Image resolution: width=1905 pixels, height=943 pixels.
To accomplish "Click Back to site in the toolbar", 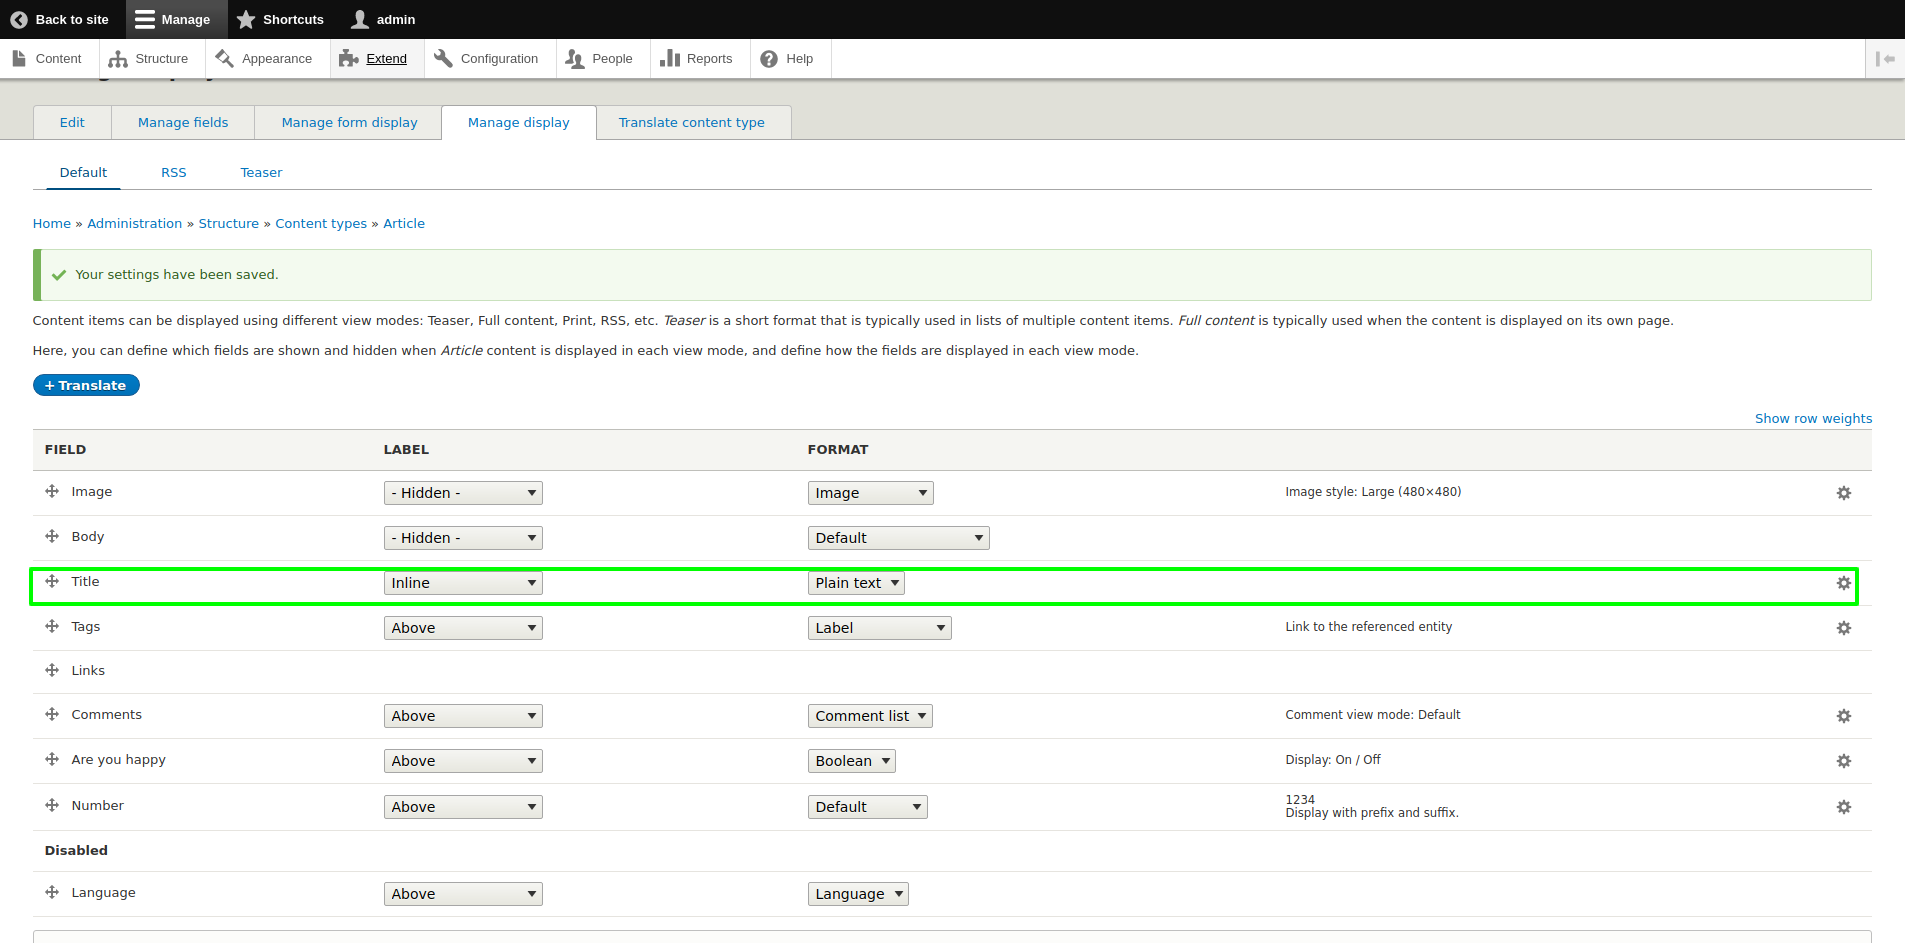I will click(x=59, y=19).
